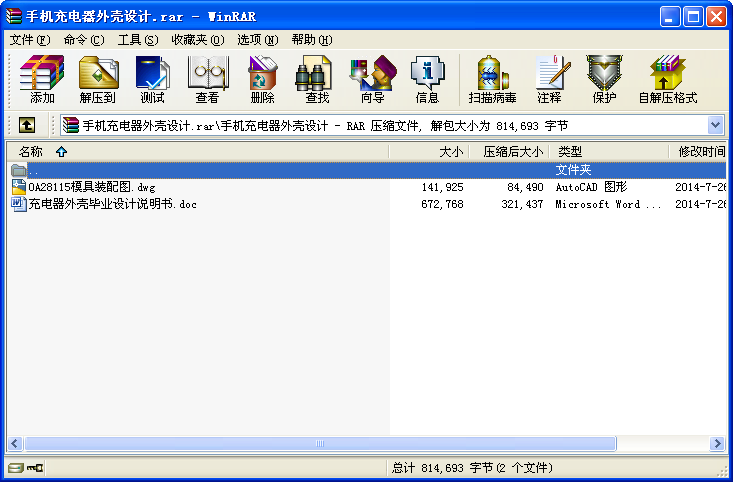The width and height of the screenshot is (733, 482).
Task: Close the WinRAR window
Action: (716, 17)
